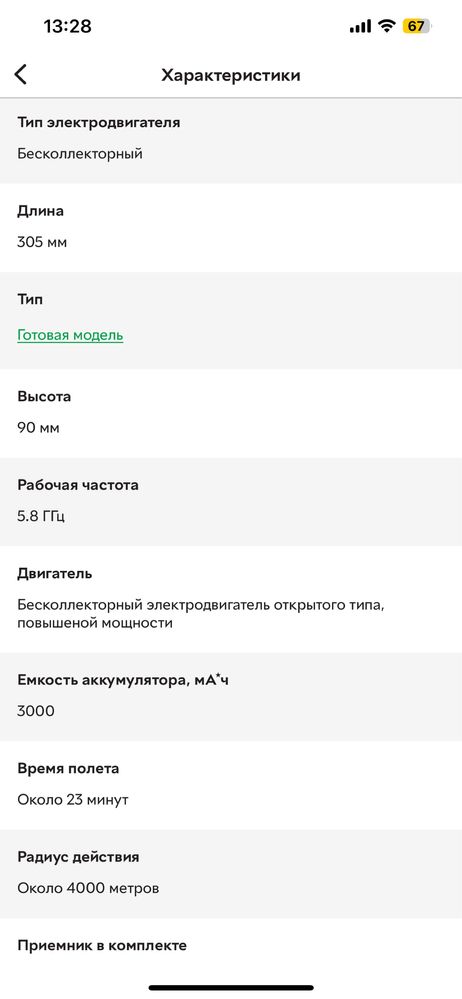Tap the Высота 90 мм row
The image size is (462, 999).
coord(231,413)
